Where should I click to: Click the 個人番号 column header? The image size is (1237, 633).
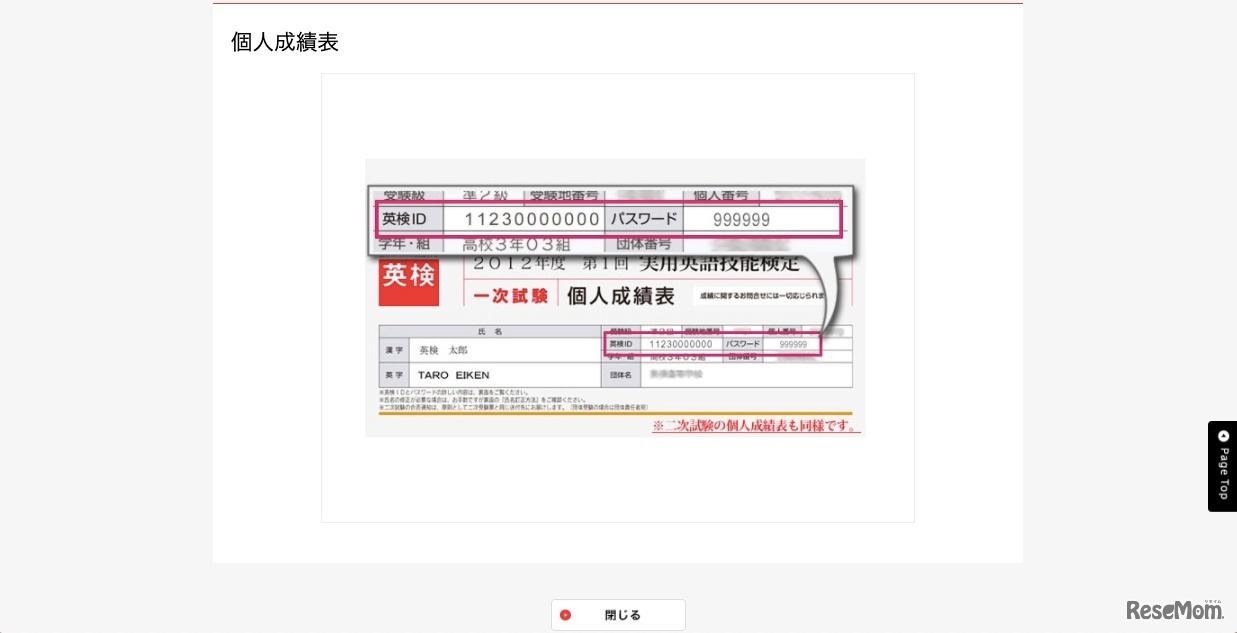click(x=723, y=196)
